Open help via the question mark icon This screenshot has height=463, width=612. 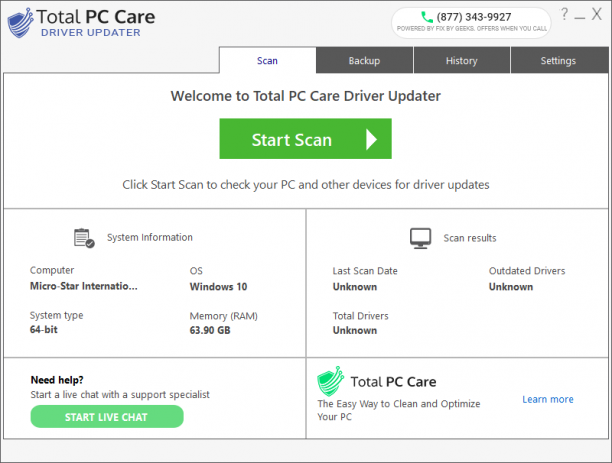(x=564, y=14)
